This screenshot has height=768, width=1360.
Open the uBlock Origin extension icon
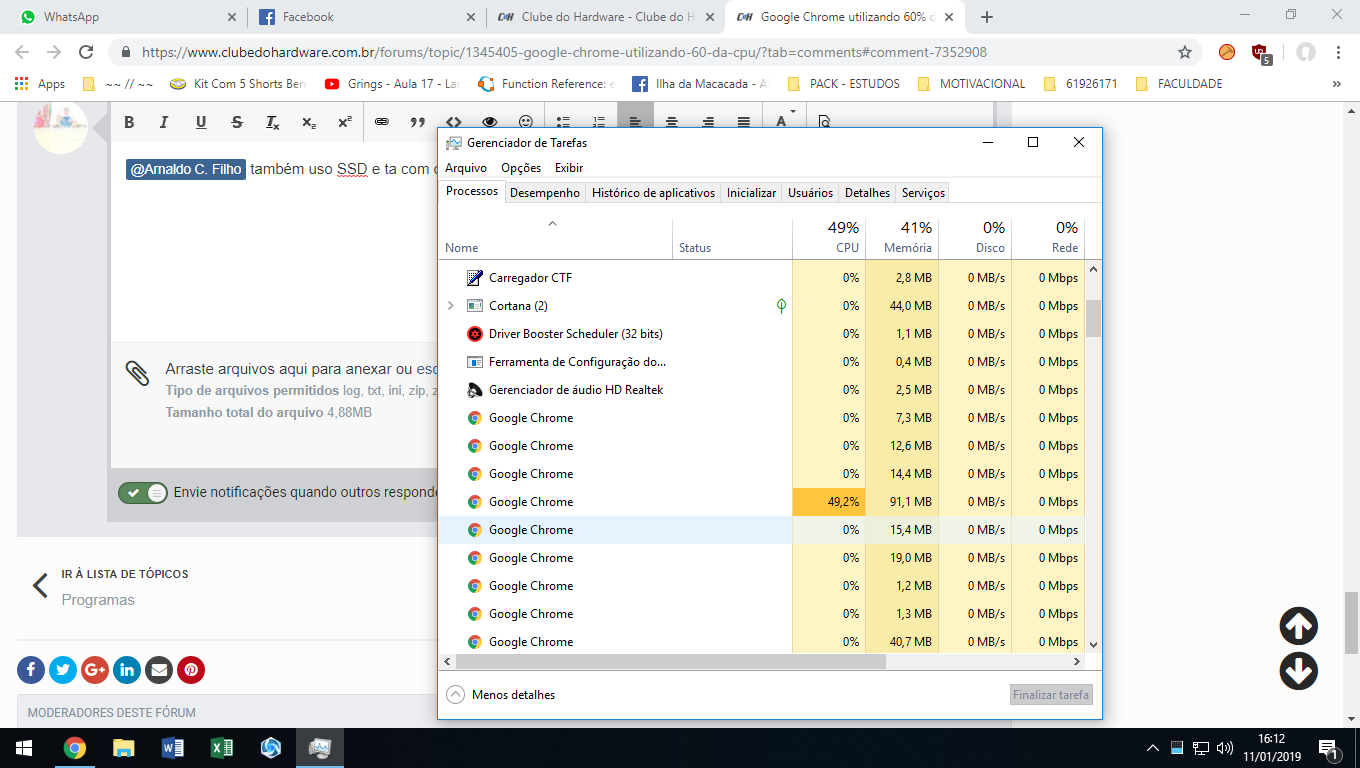(x=1262, y=53)
